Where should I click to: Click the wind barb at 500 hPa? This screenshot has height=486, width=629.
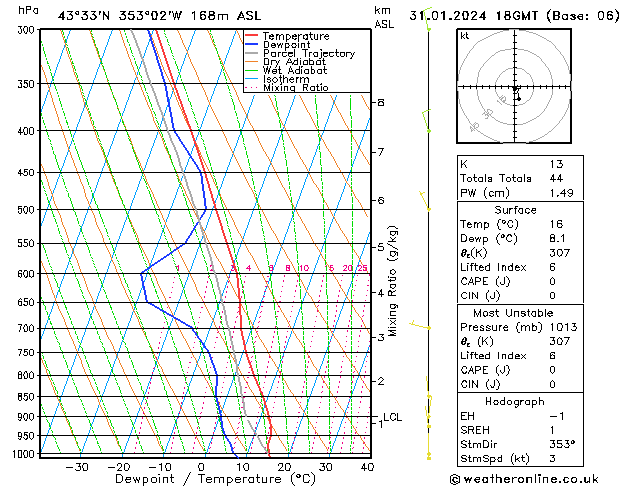point(425,200)
